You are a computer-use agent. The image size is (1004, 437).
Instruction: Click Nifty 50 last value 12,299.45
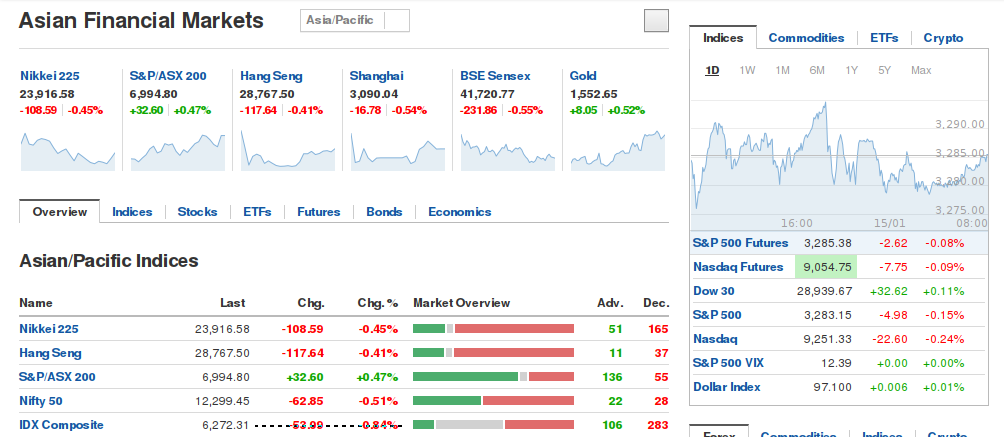[222, 401]
